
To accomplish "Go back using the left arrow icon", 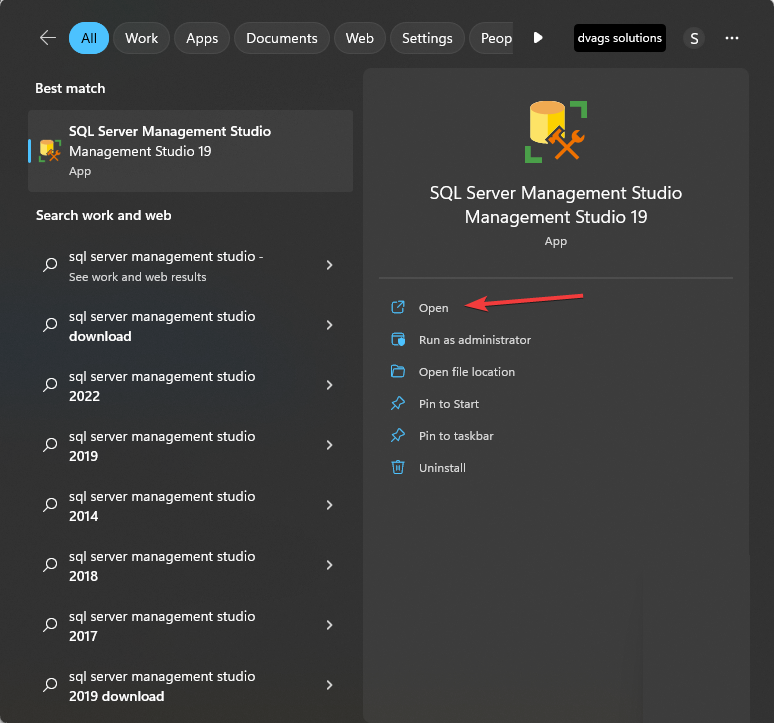I will tap(48, 38).
